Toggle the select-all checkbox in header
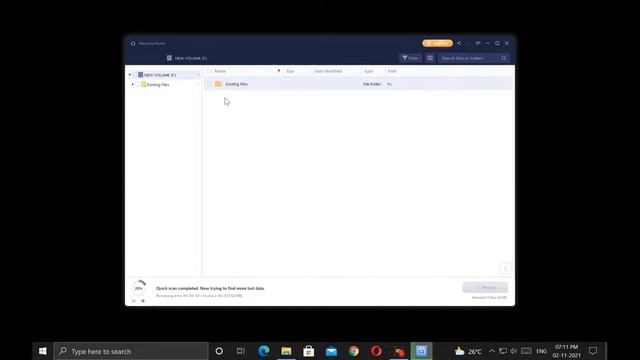 click(209, 71)
